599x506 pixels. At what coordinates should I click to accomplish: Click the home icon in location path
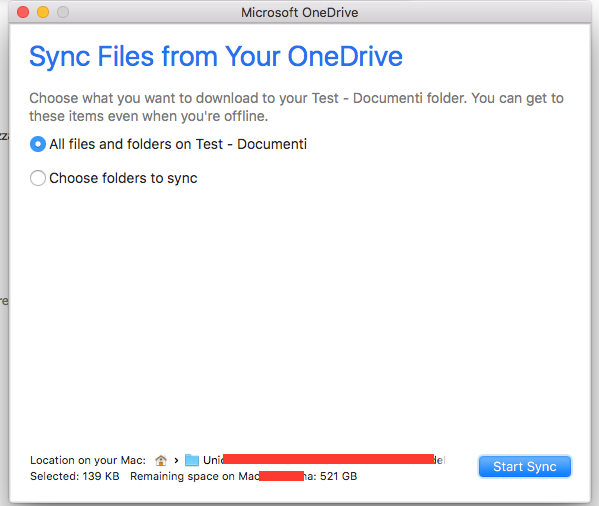(x=161, y=460)
